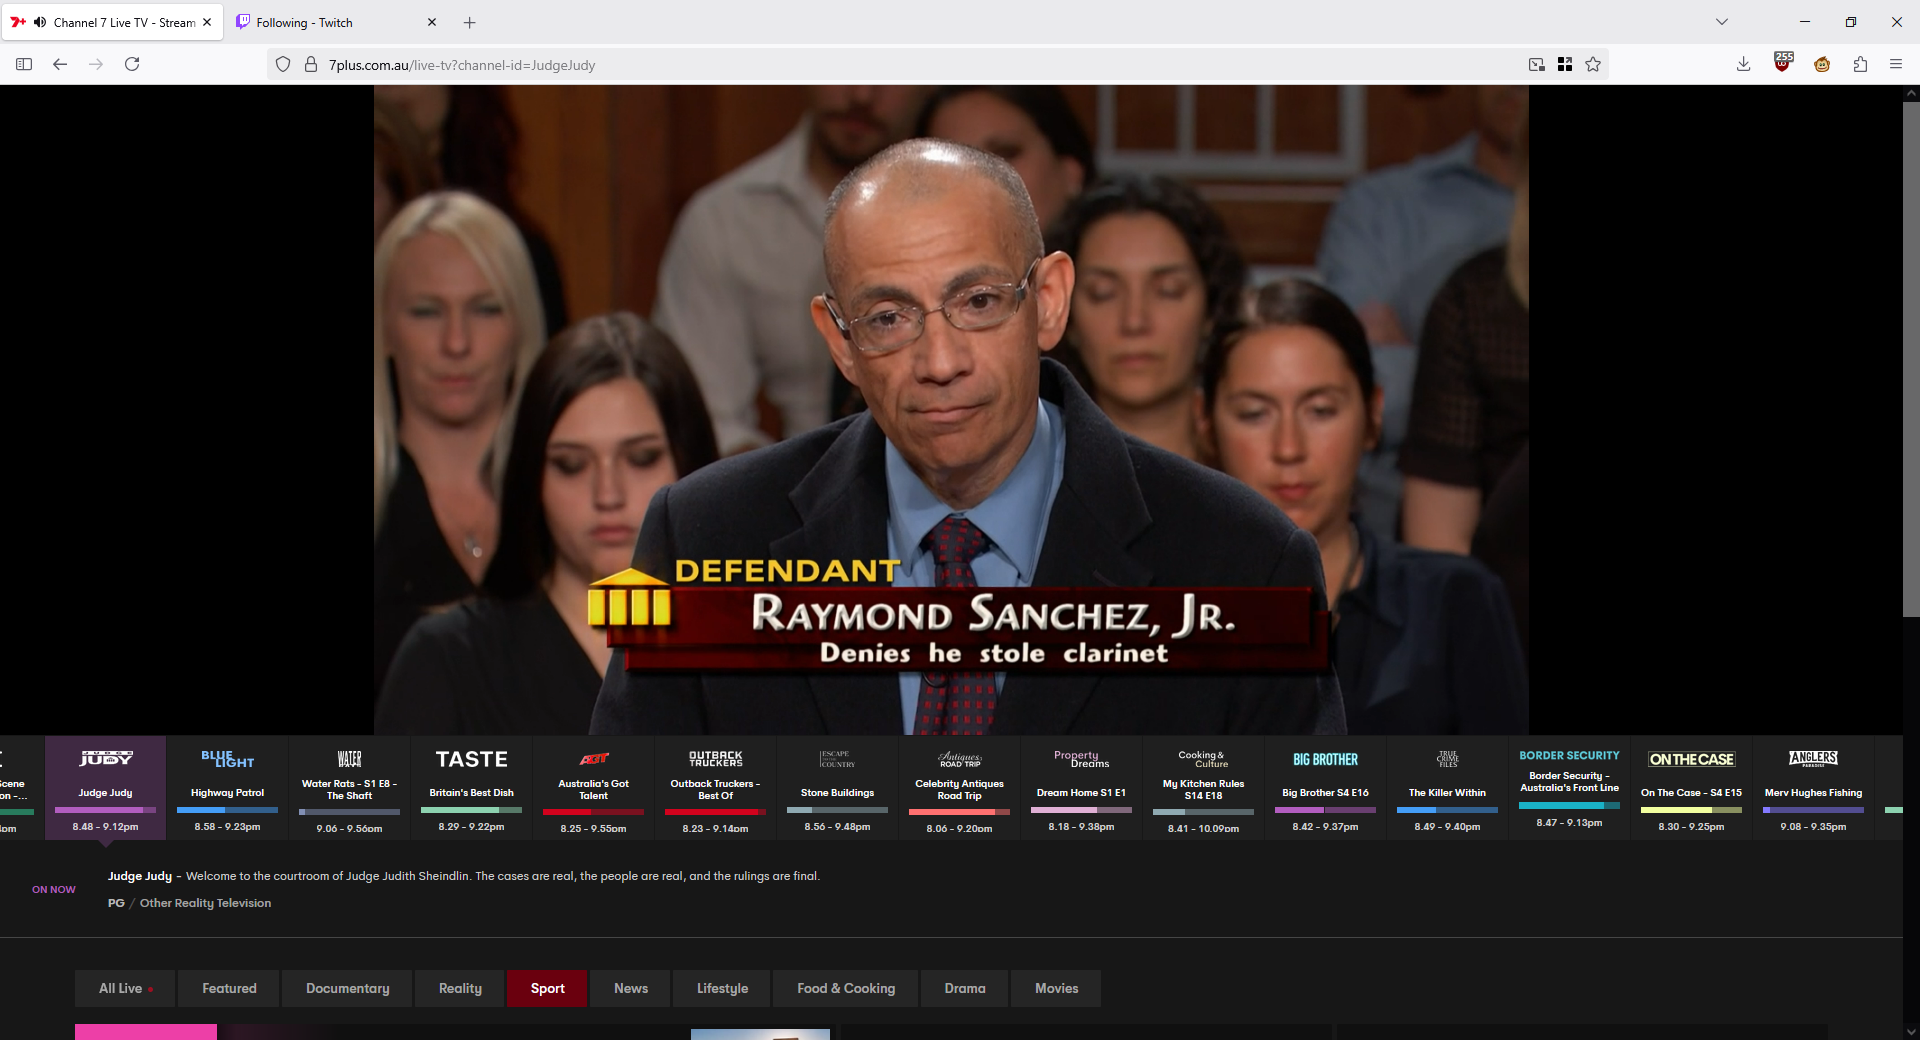
Task: Click the Judge Judy channel logo
Action: [x=106, y=759]
